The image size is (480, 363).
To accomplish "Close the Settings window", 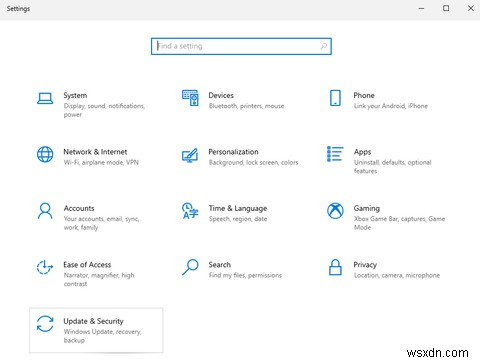I will pyautogui.click(x=471, y=8).
